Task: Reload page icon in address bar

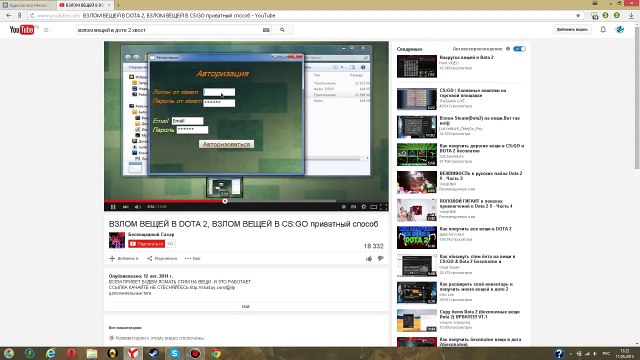Action: 32,16
